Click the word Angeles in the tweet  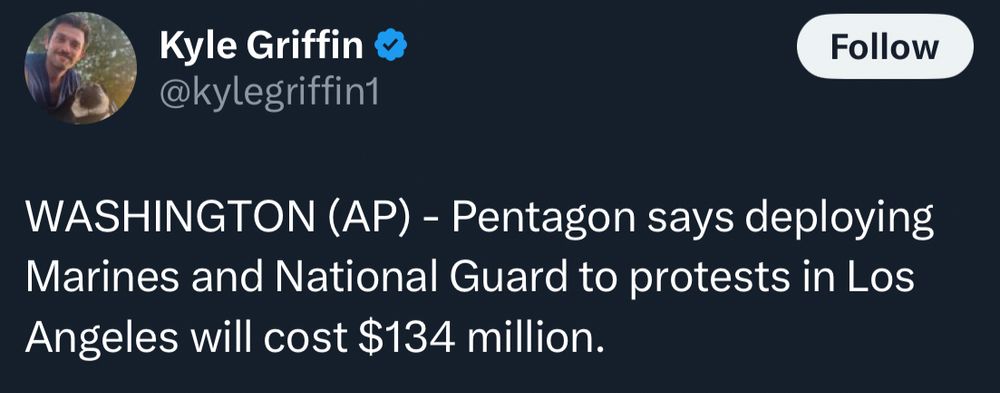102,340
